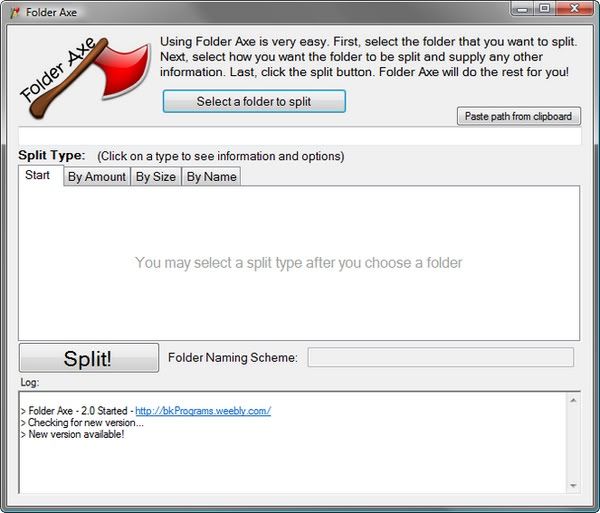Image resolution: width=600 pixels, height=513 pixels.
Task: Click the 'Folder Naming Scheme:' label
Action: click(233, 357)
